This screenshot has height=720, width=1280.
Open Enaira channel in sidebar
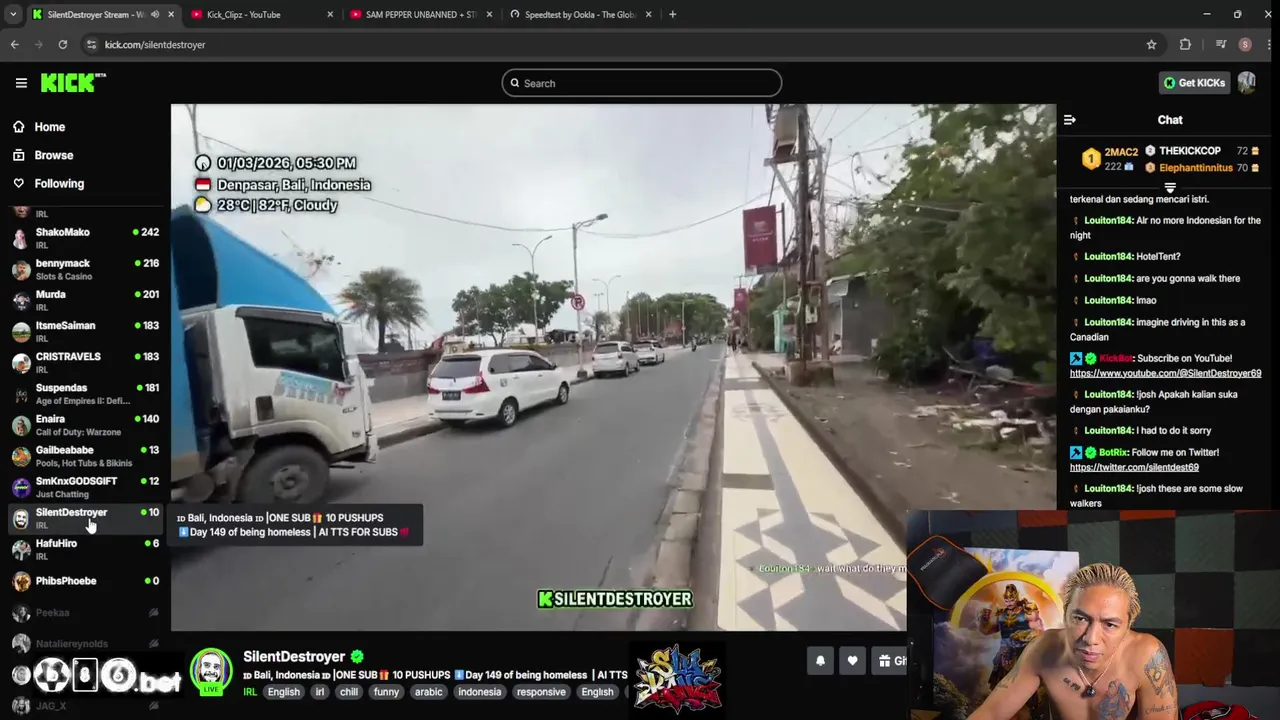click(85, 425)
